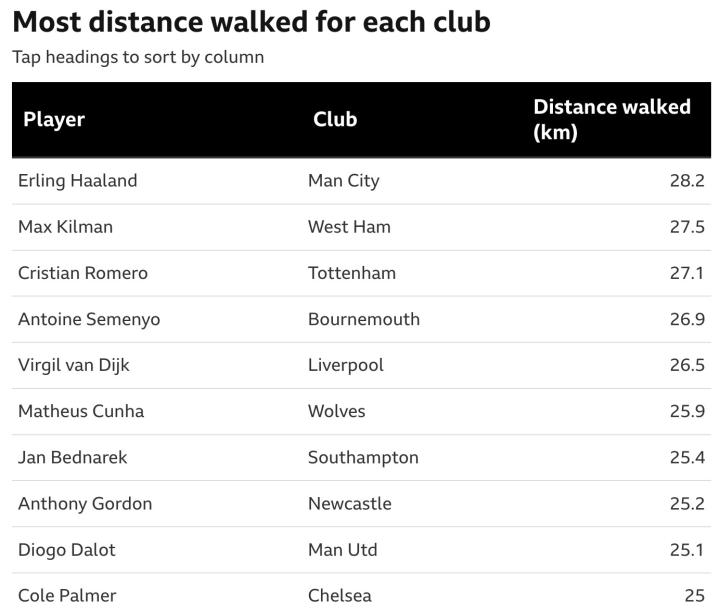Click the 28.2 distance value
The image size is (720, 615).
pos(687,181)
